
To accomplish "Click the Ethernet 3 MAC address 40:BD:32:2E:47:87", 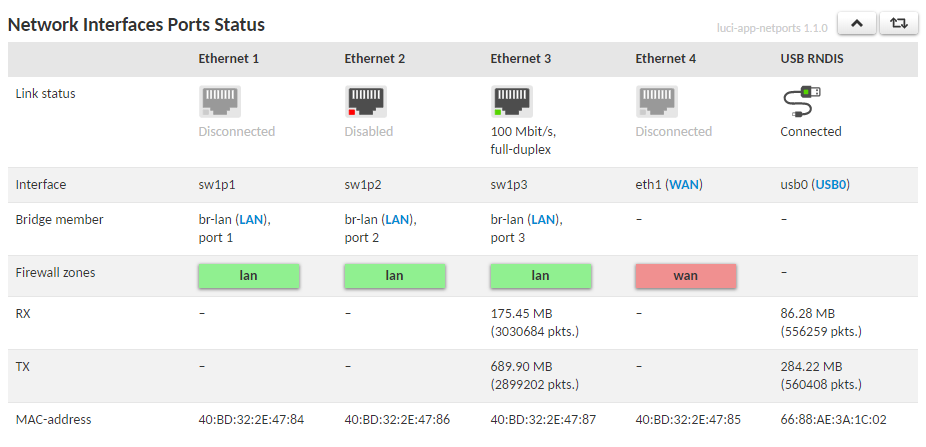I will (x=543, y=420).
